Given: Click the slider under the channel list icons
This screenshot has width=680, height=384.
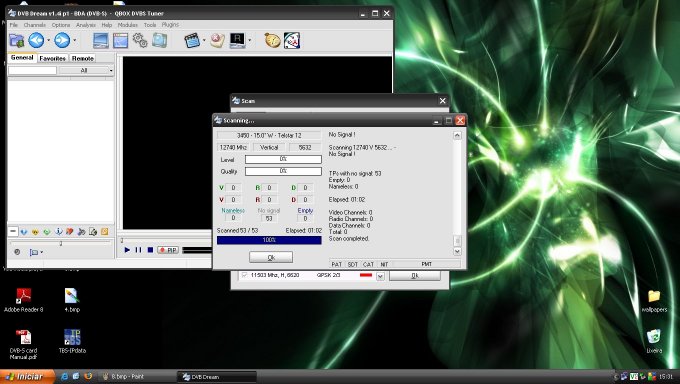Looking at the screenshot, I should point(61,243).
